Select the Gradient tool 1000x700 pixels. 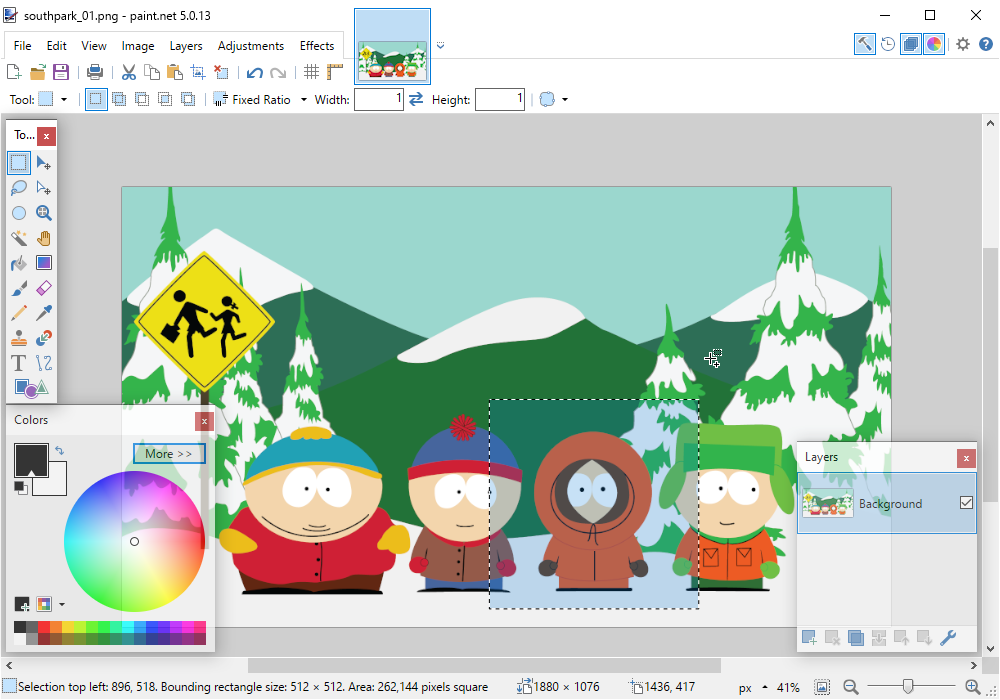pos(43,263)
